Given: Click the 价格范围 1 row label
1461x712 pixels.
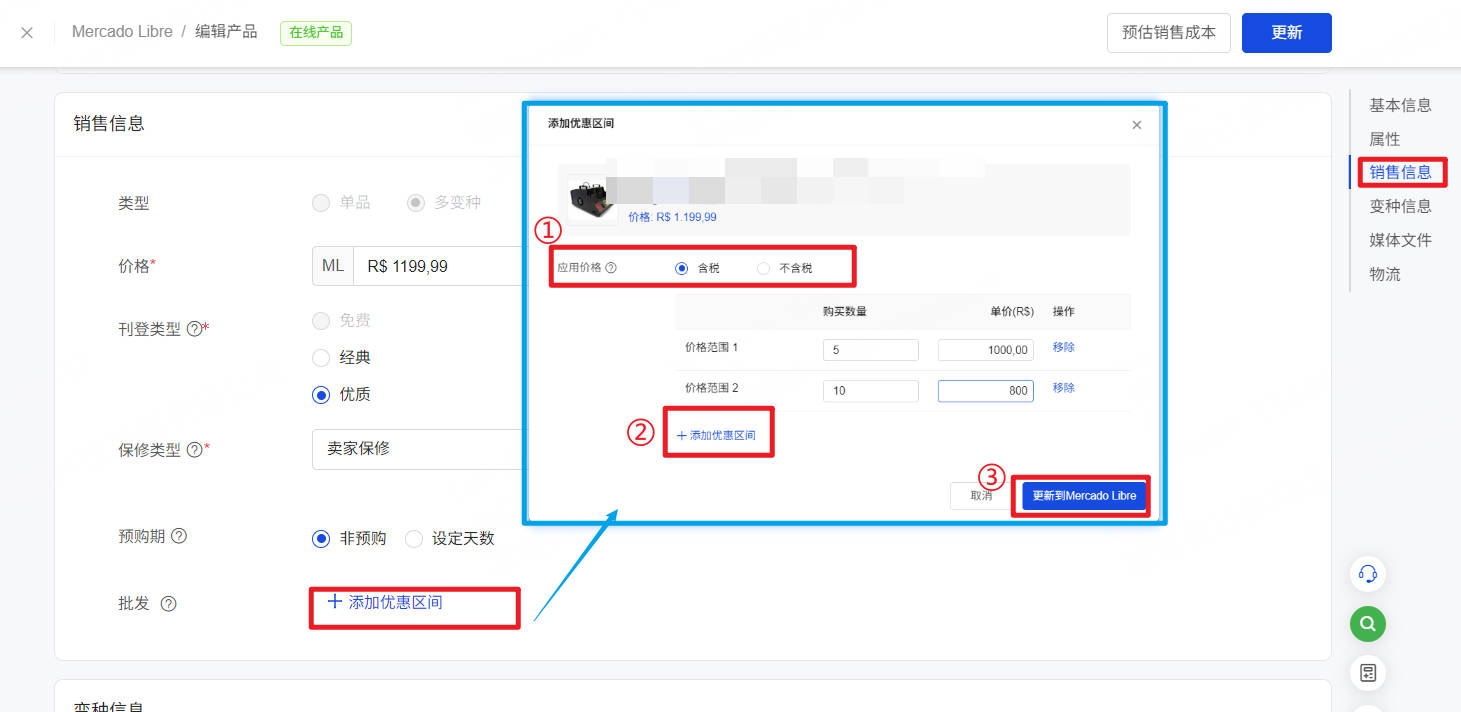Looking at the screenshot, I should (x=711, y=347).
